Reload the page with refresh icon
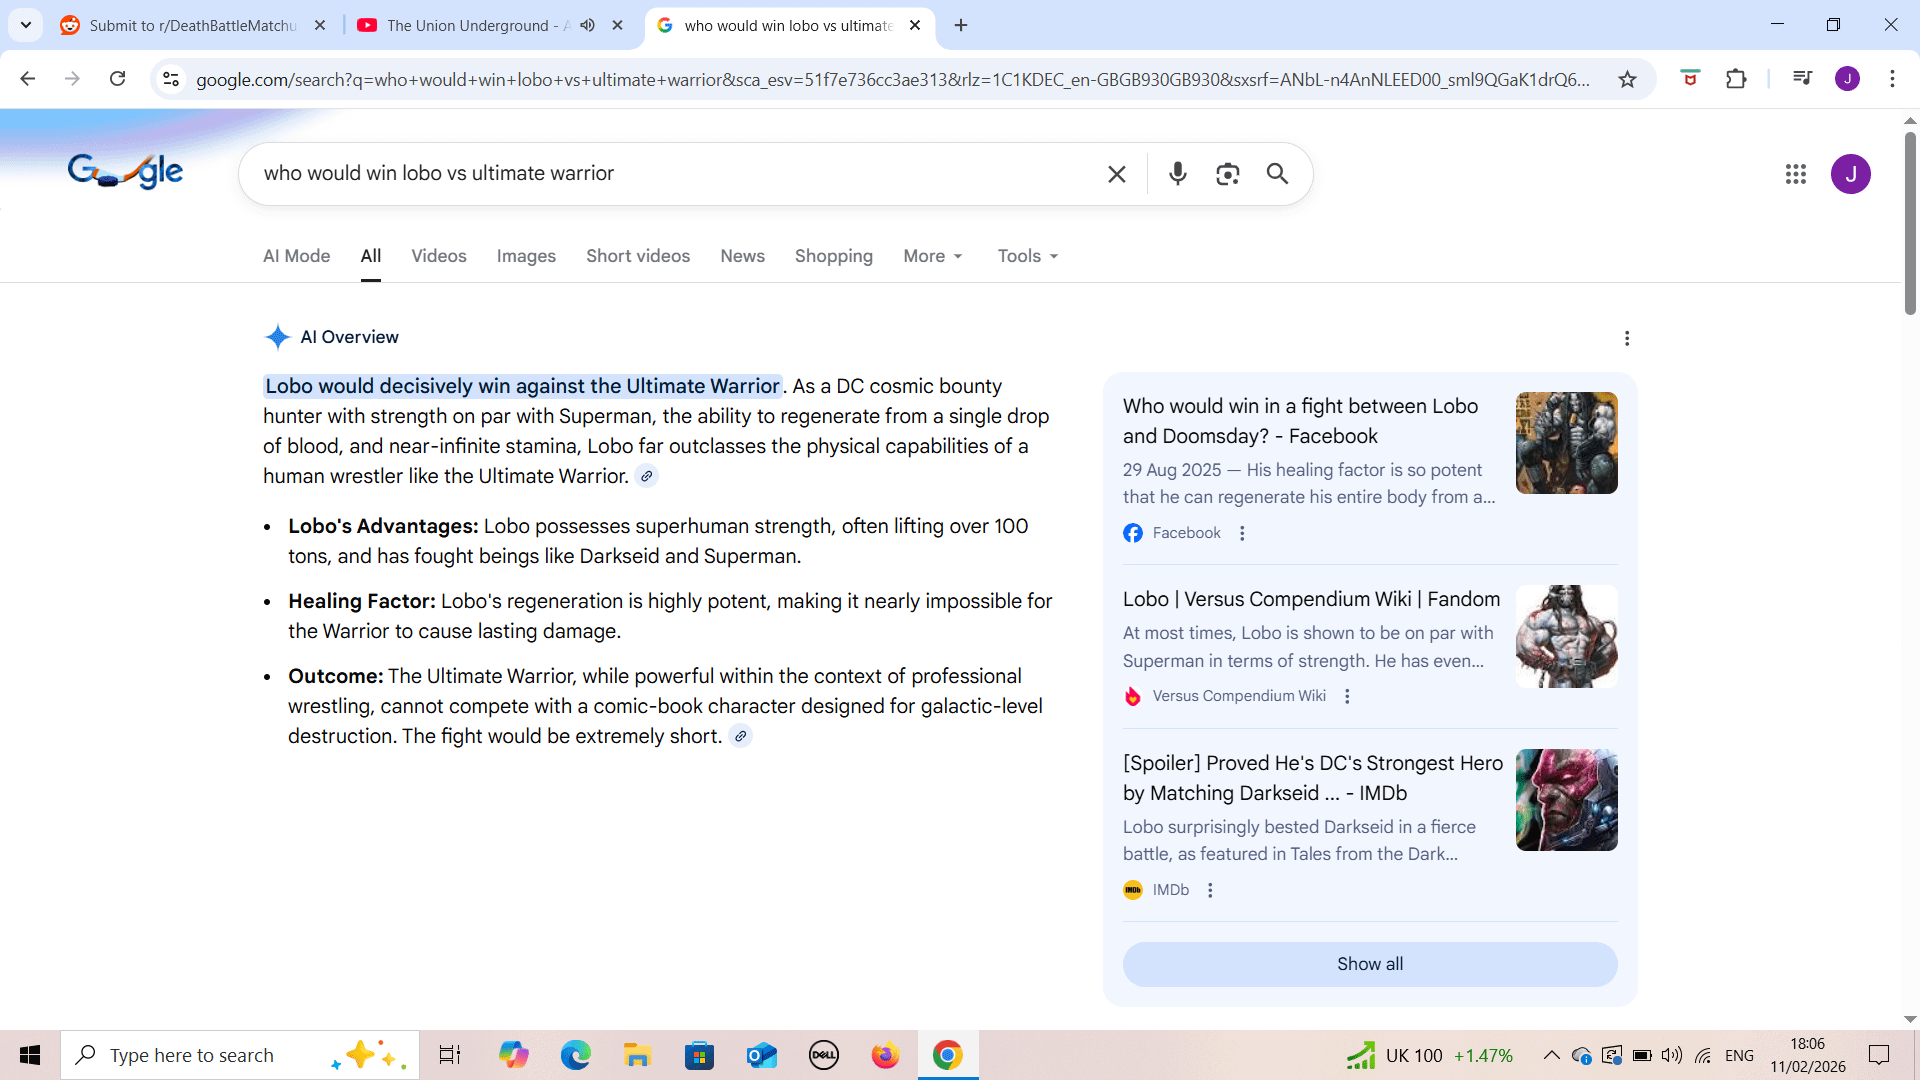This screenshot has width=1920, height=1080. tap(118, 79)
